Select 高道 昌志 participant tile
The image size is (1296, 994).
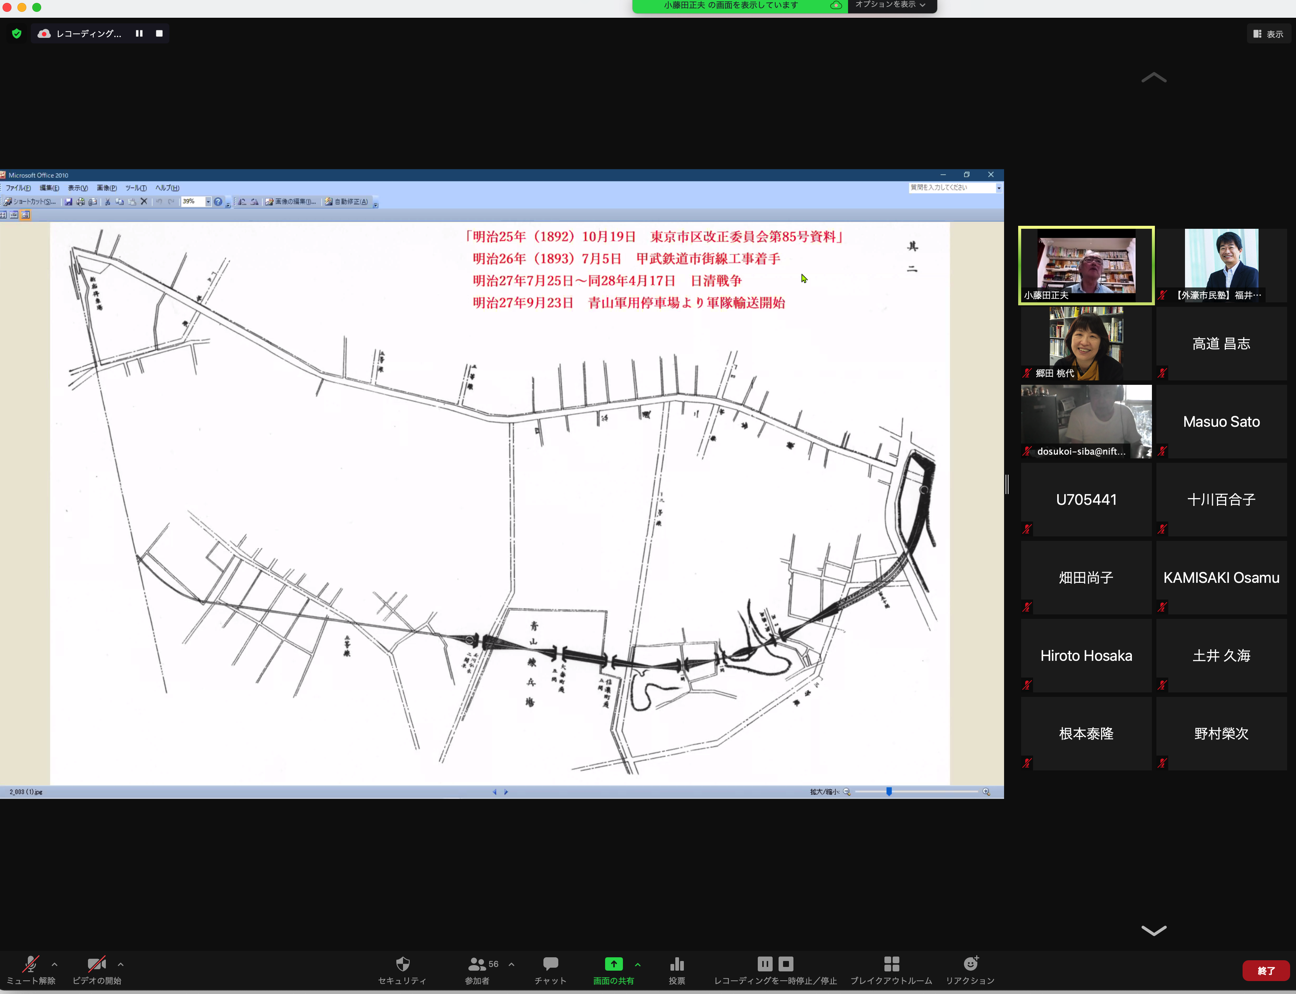[x=1221, y=343]
